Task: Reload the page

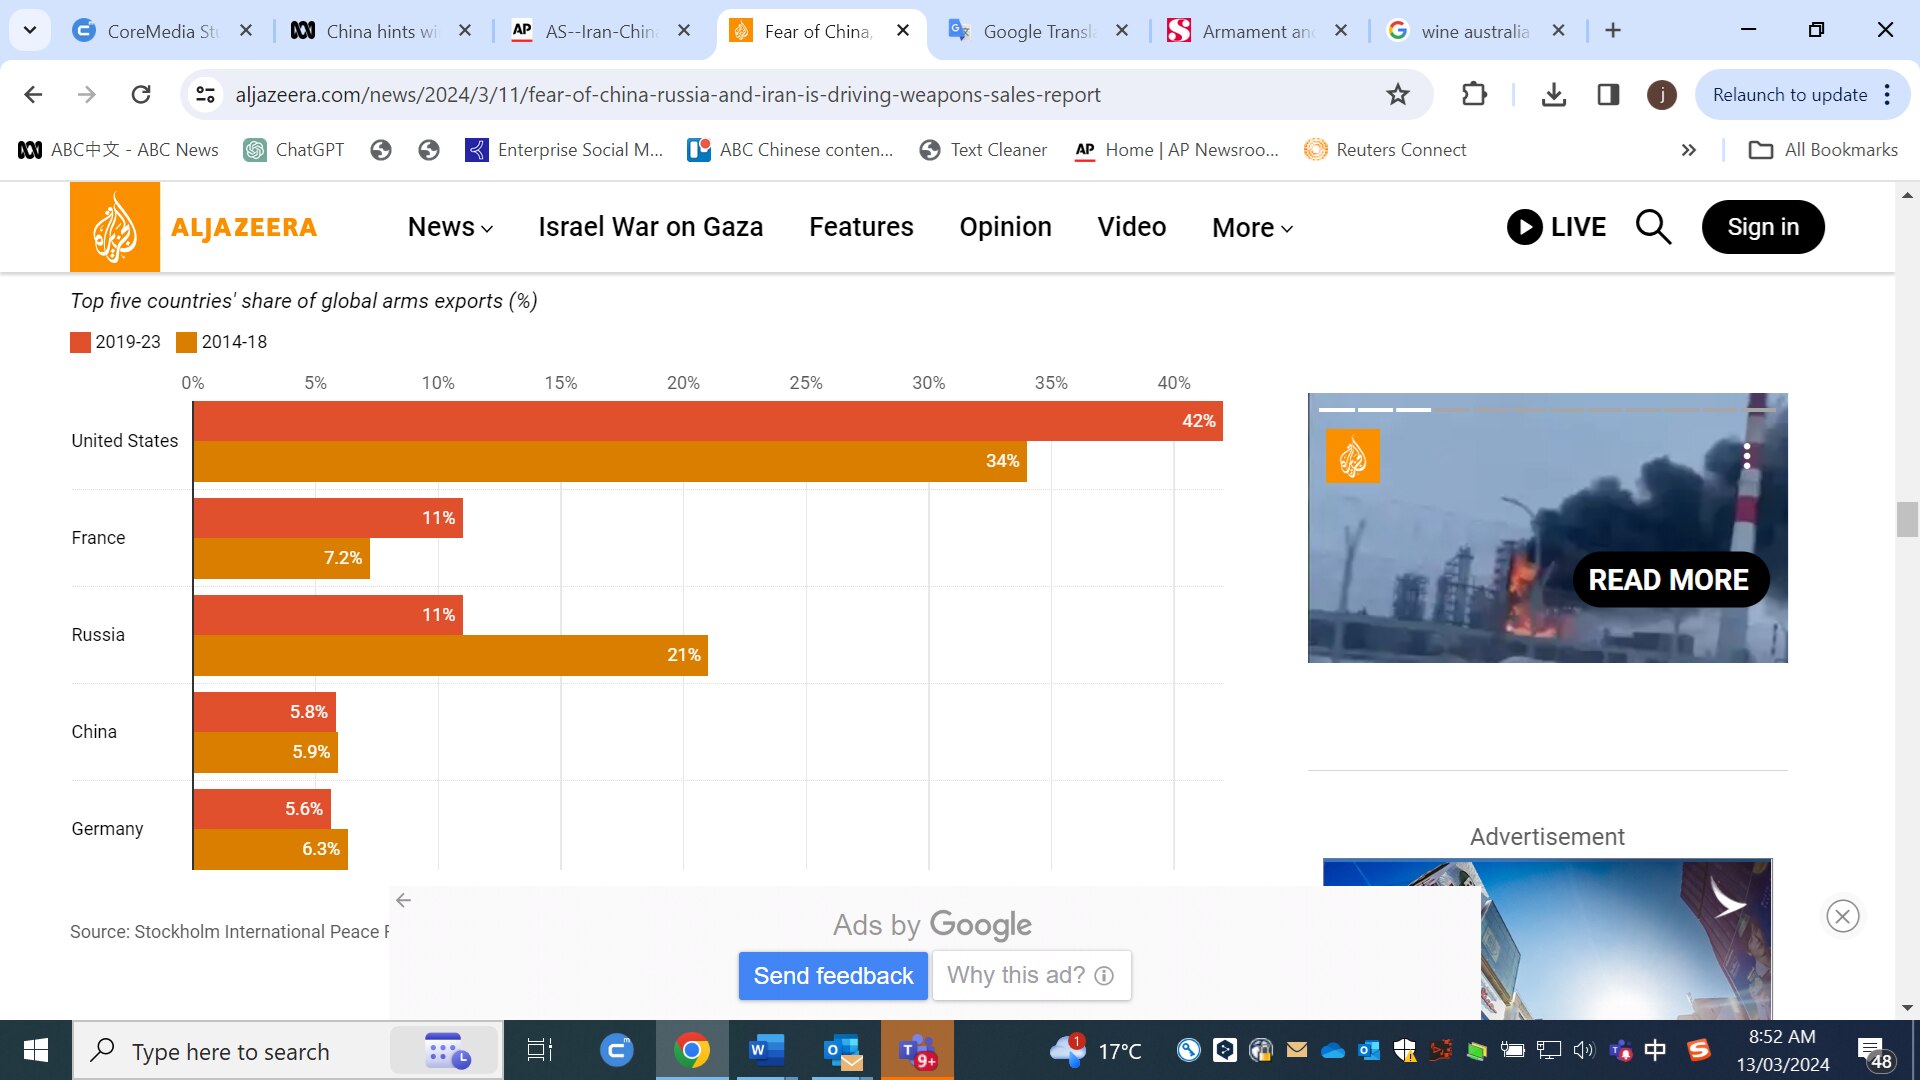Action: pos(141,95)
